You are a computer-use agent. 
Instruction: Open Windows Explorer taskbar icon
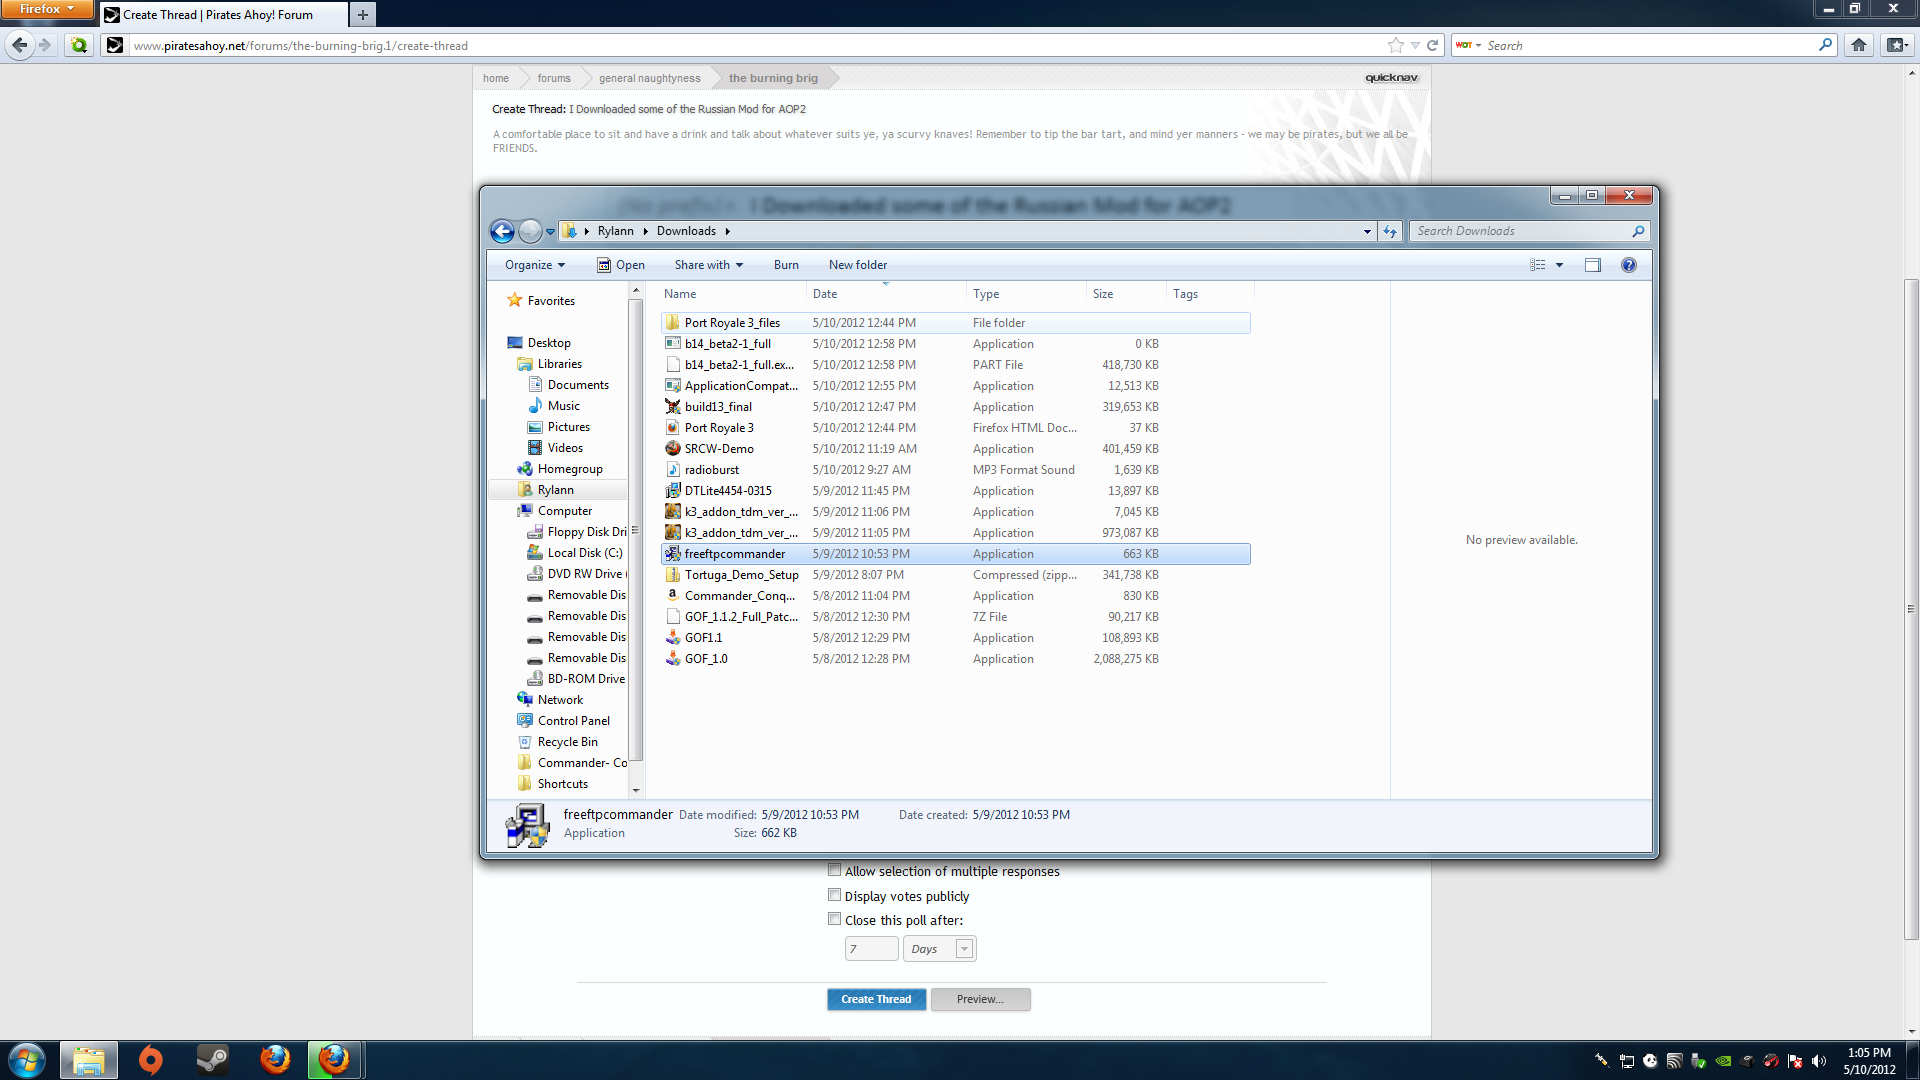pos(89,1060)
